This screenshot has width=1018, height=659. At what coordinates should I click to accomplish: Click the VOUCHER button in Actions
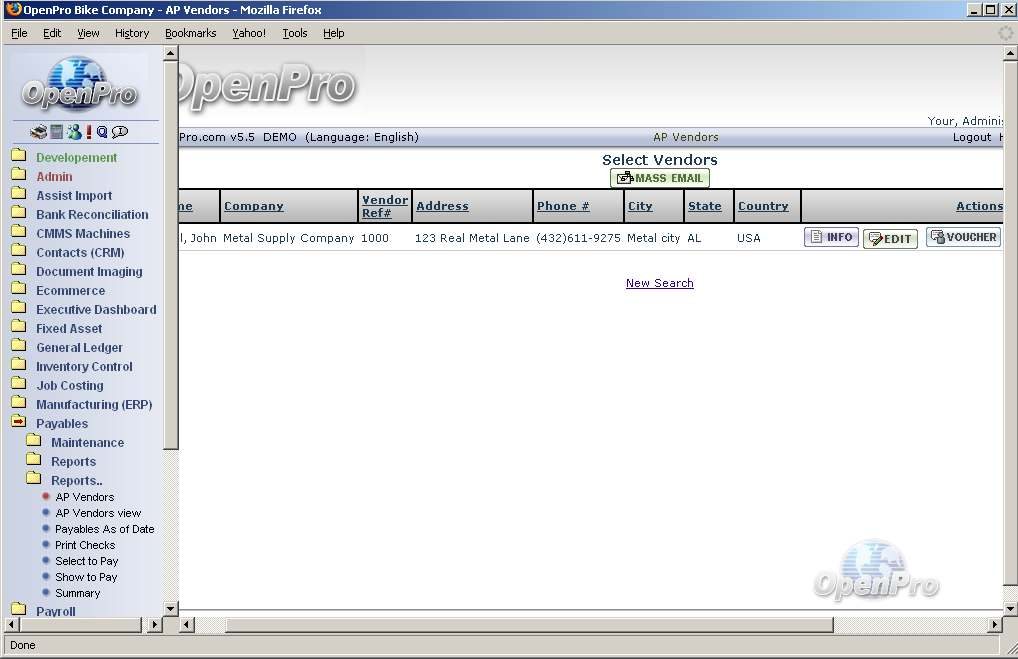coord(963,237)
